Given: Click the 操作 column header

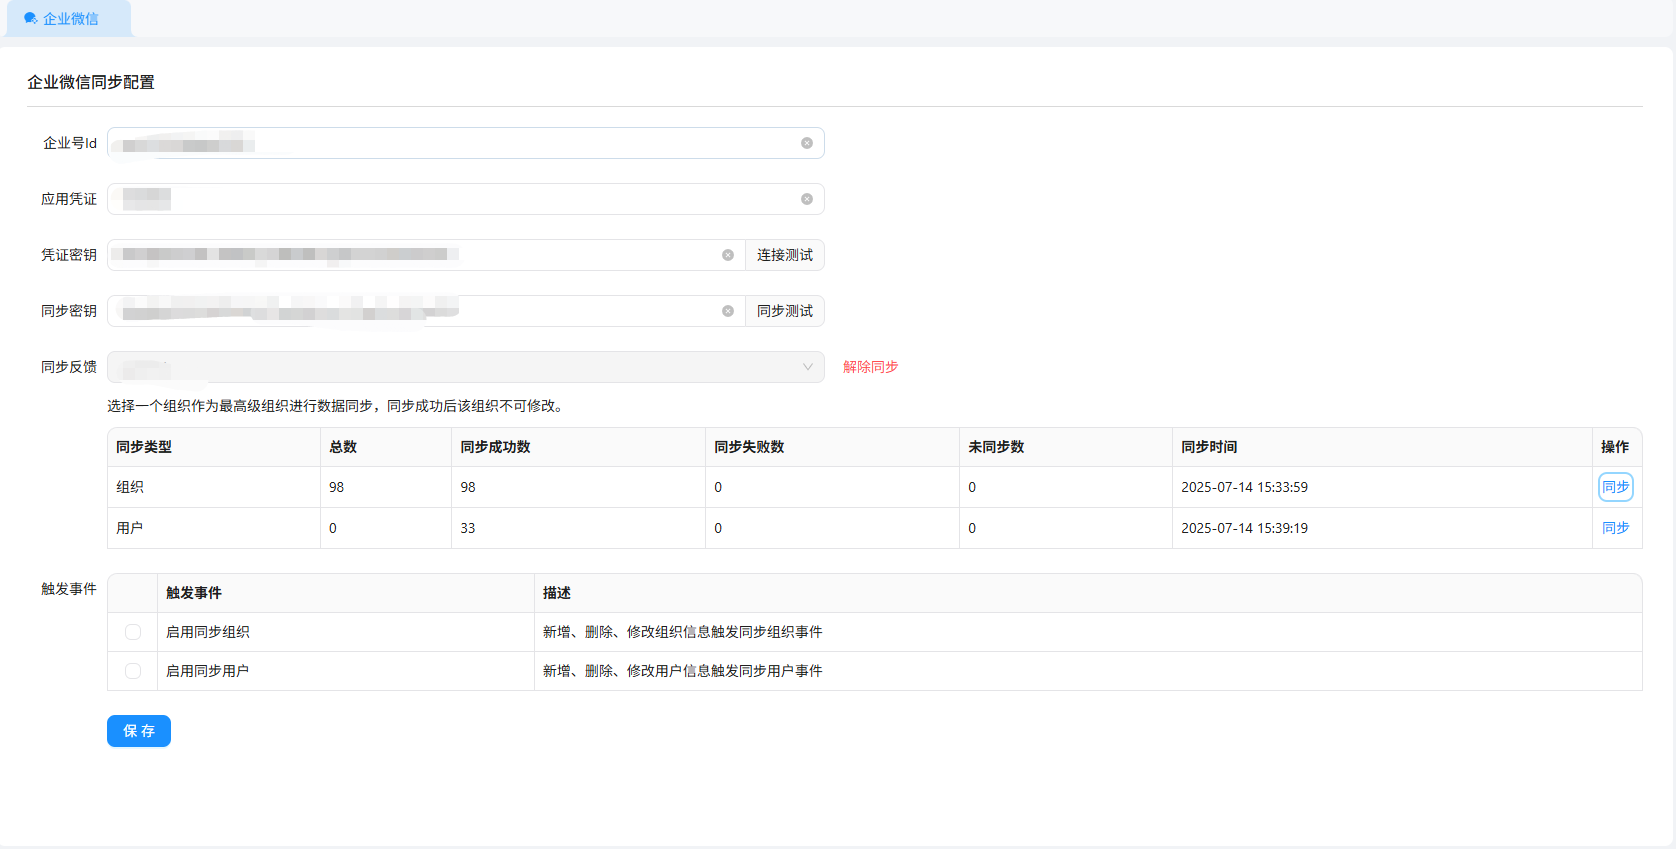Looking at the screenshot, I should 1615,447.
